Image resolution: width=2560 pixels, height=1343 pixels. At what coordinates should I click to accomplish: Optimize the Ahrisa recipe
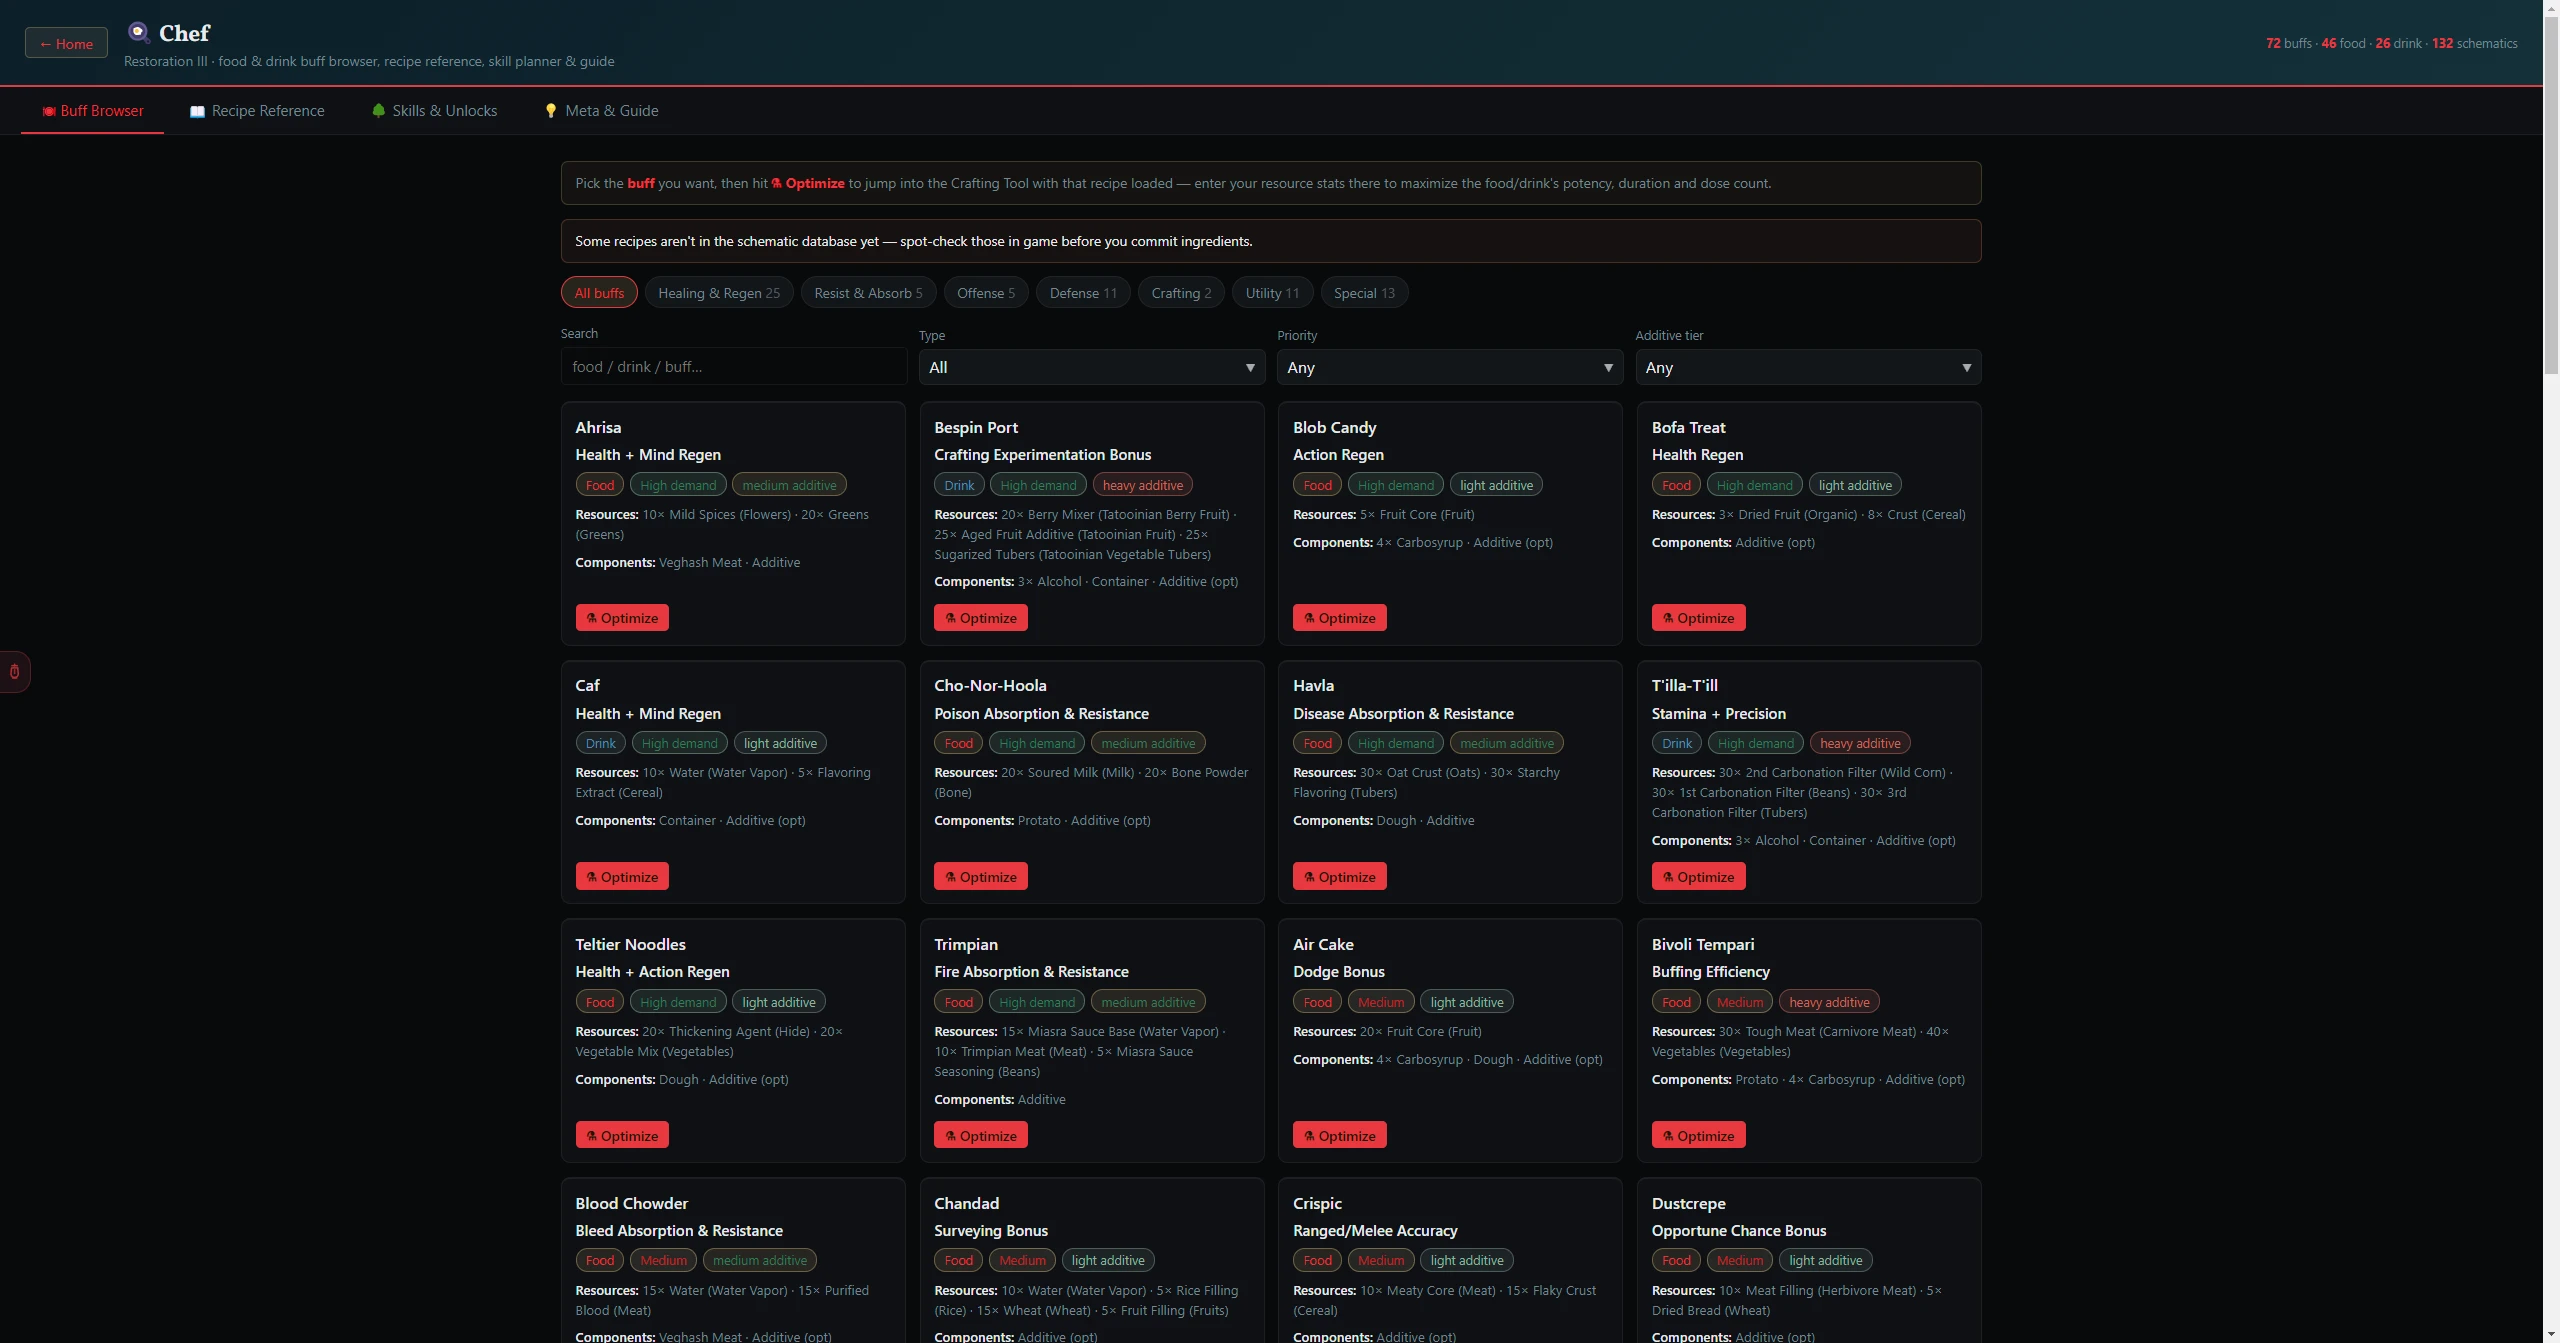pos(622,618)
